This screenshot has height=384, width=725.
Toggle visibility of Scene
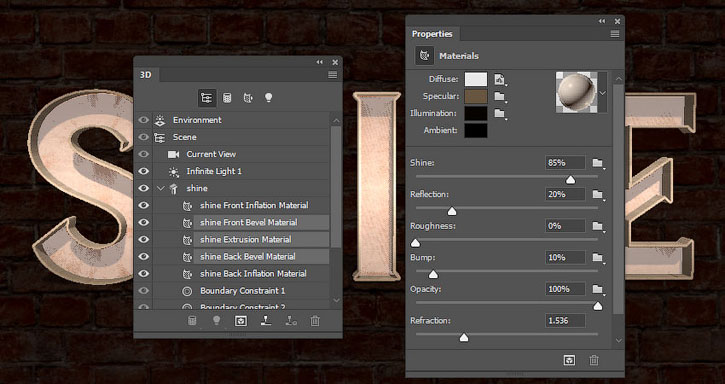coord(143,137)
